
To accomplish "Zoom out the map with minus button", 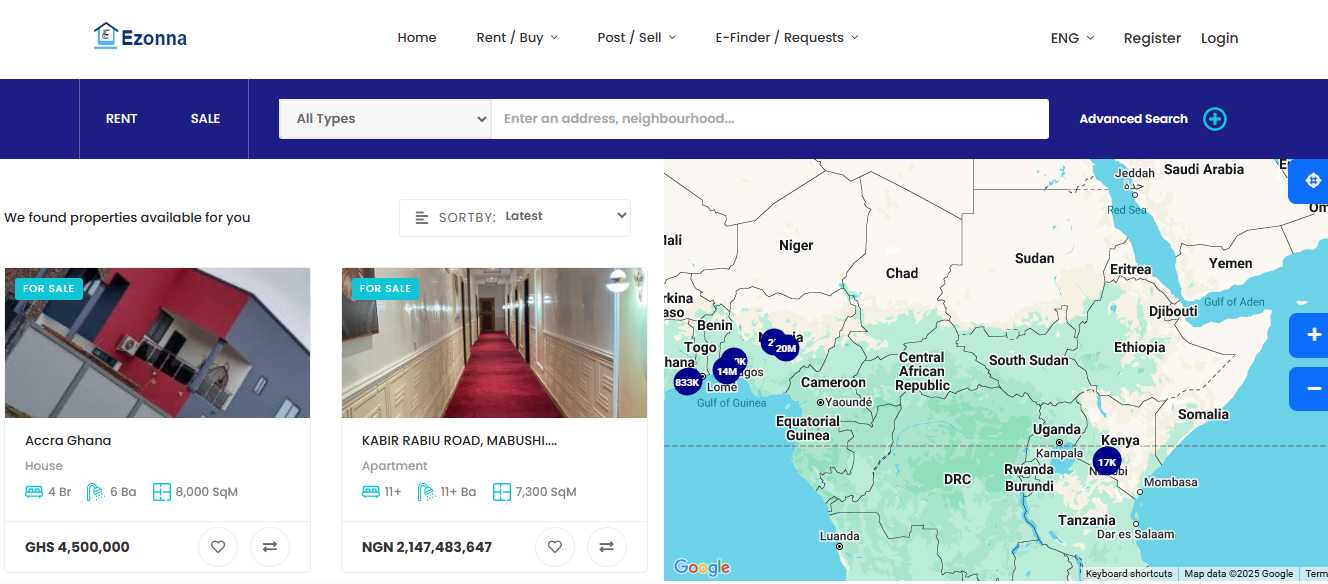I will [x=1313, y=389].
